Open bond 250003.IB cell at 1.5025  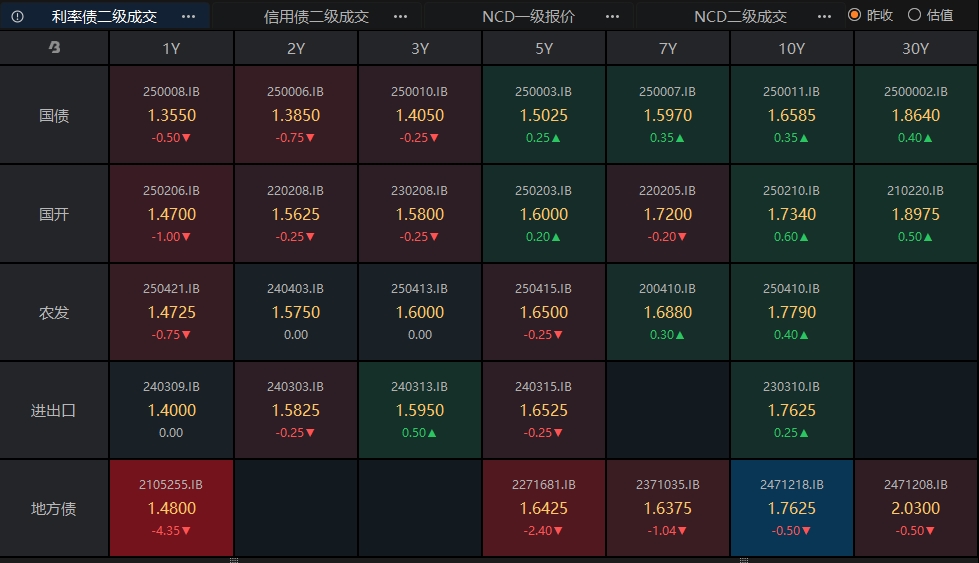[x=544, y=115]
